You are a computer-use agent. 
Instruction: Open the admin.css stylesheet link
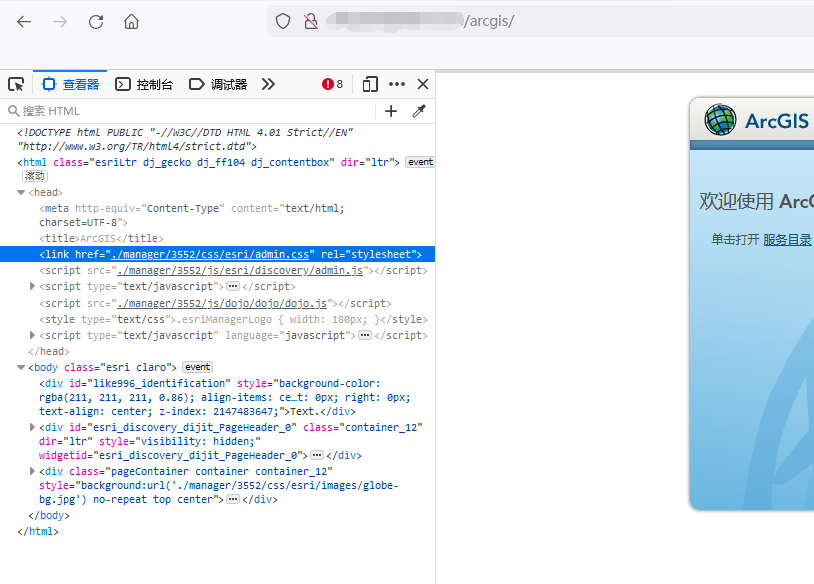click(210, 254)
